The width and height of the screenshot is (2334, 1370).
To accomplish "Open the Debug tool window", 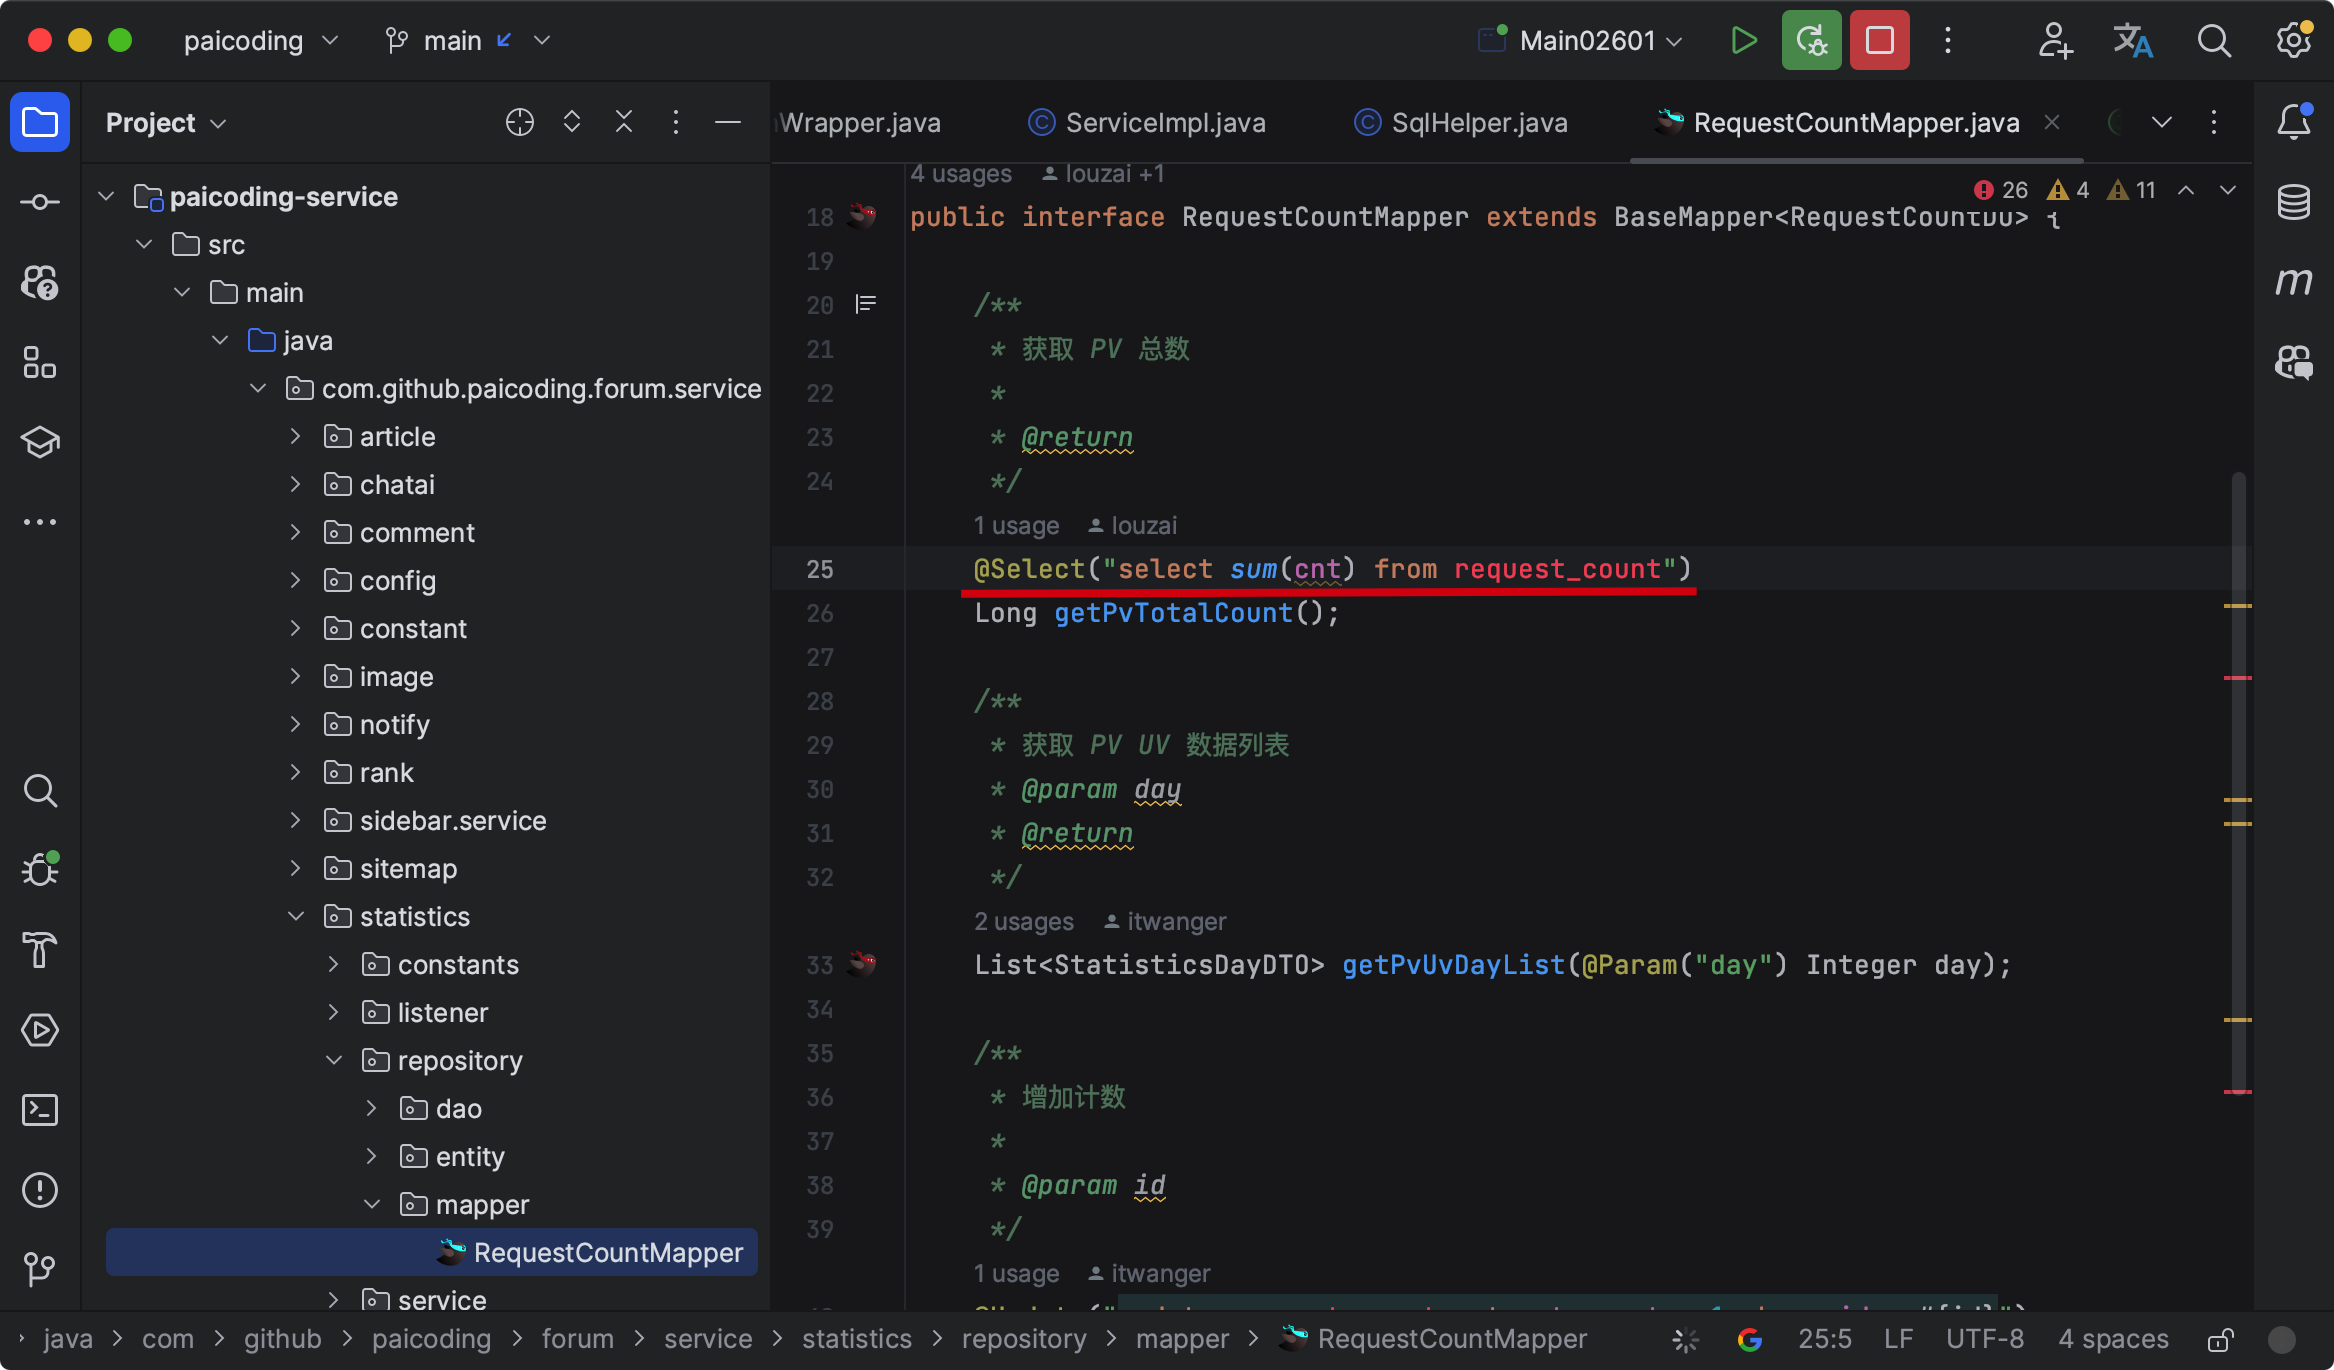I will point(40,870).
